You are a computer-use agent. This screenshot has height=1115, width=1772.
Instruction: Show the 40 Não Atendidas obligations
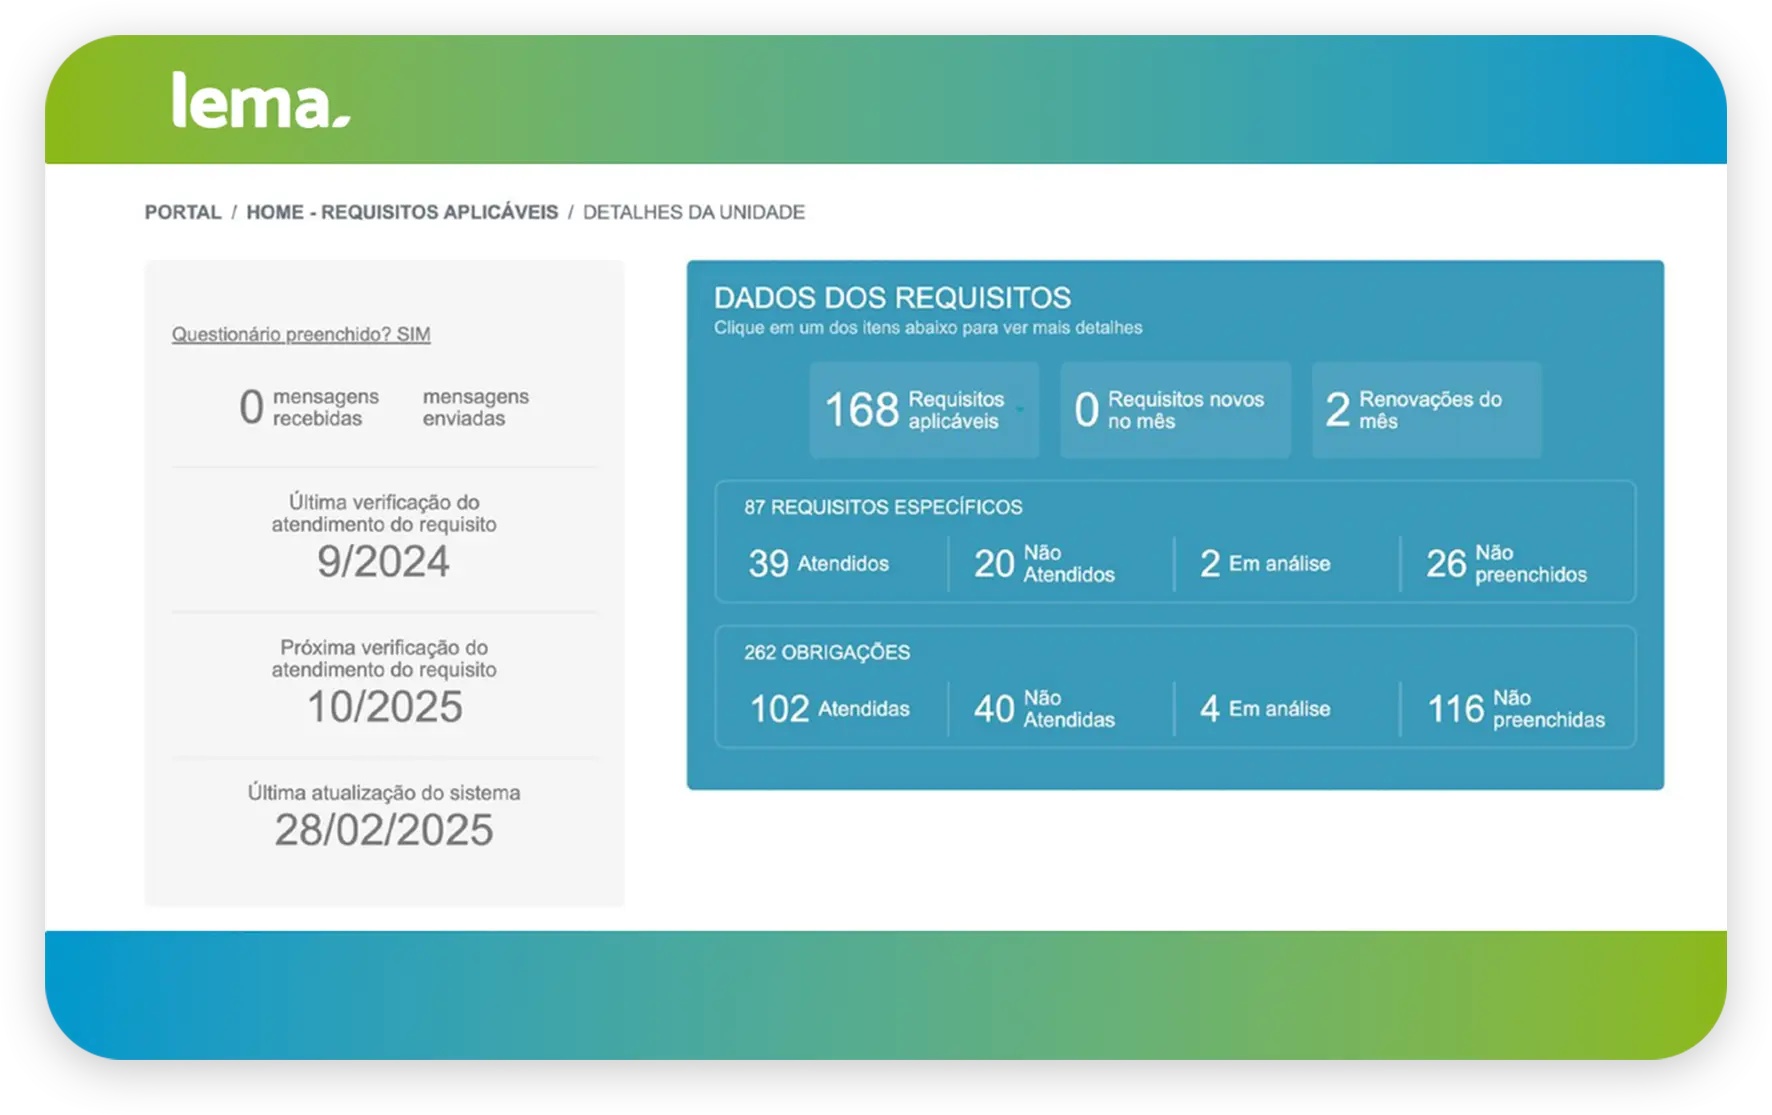point(1044,709)
